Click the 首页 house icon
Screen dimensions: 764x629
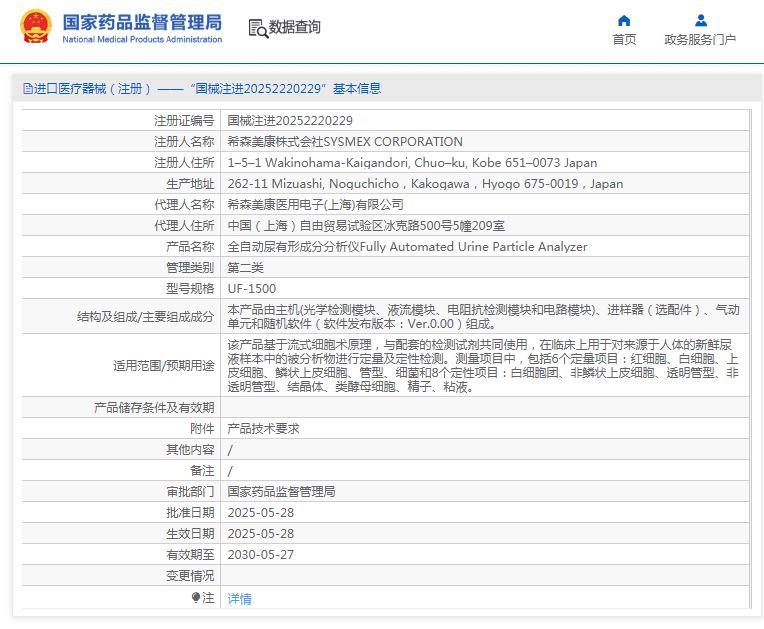coord(624,20)
